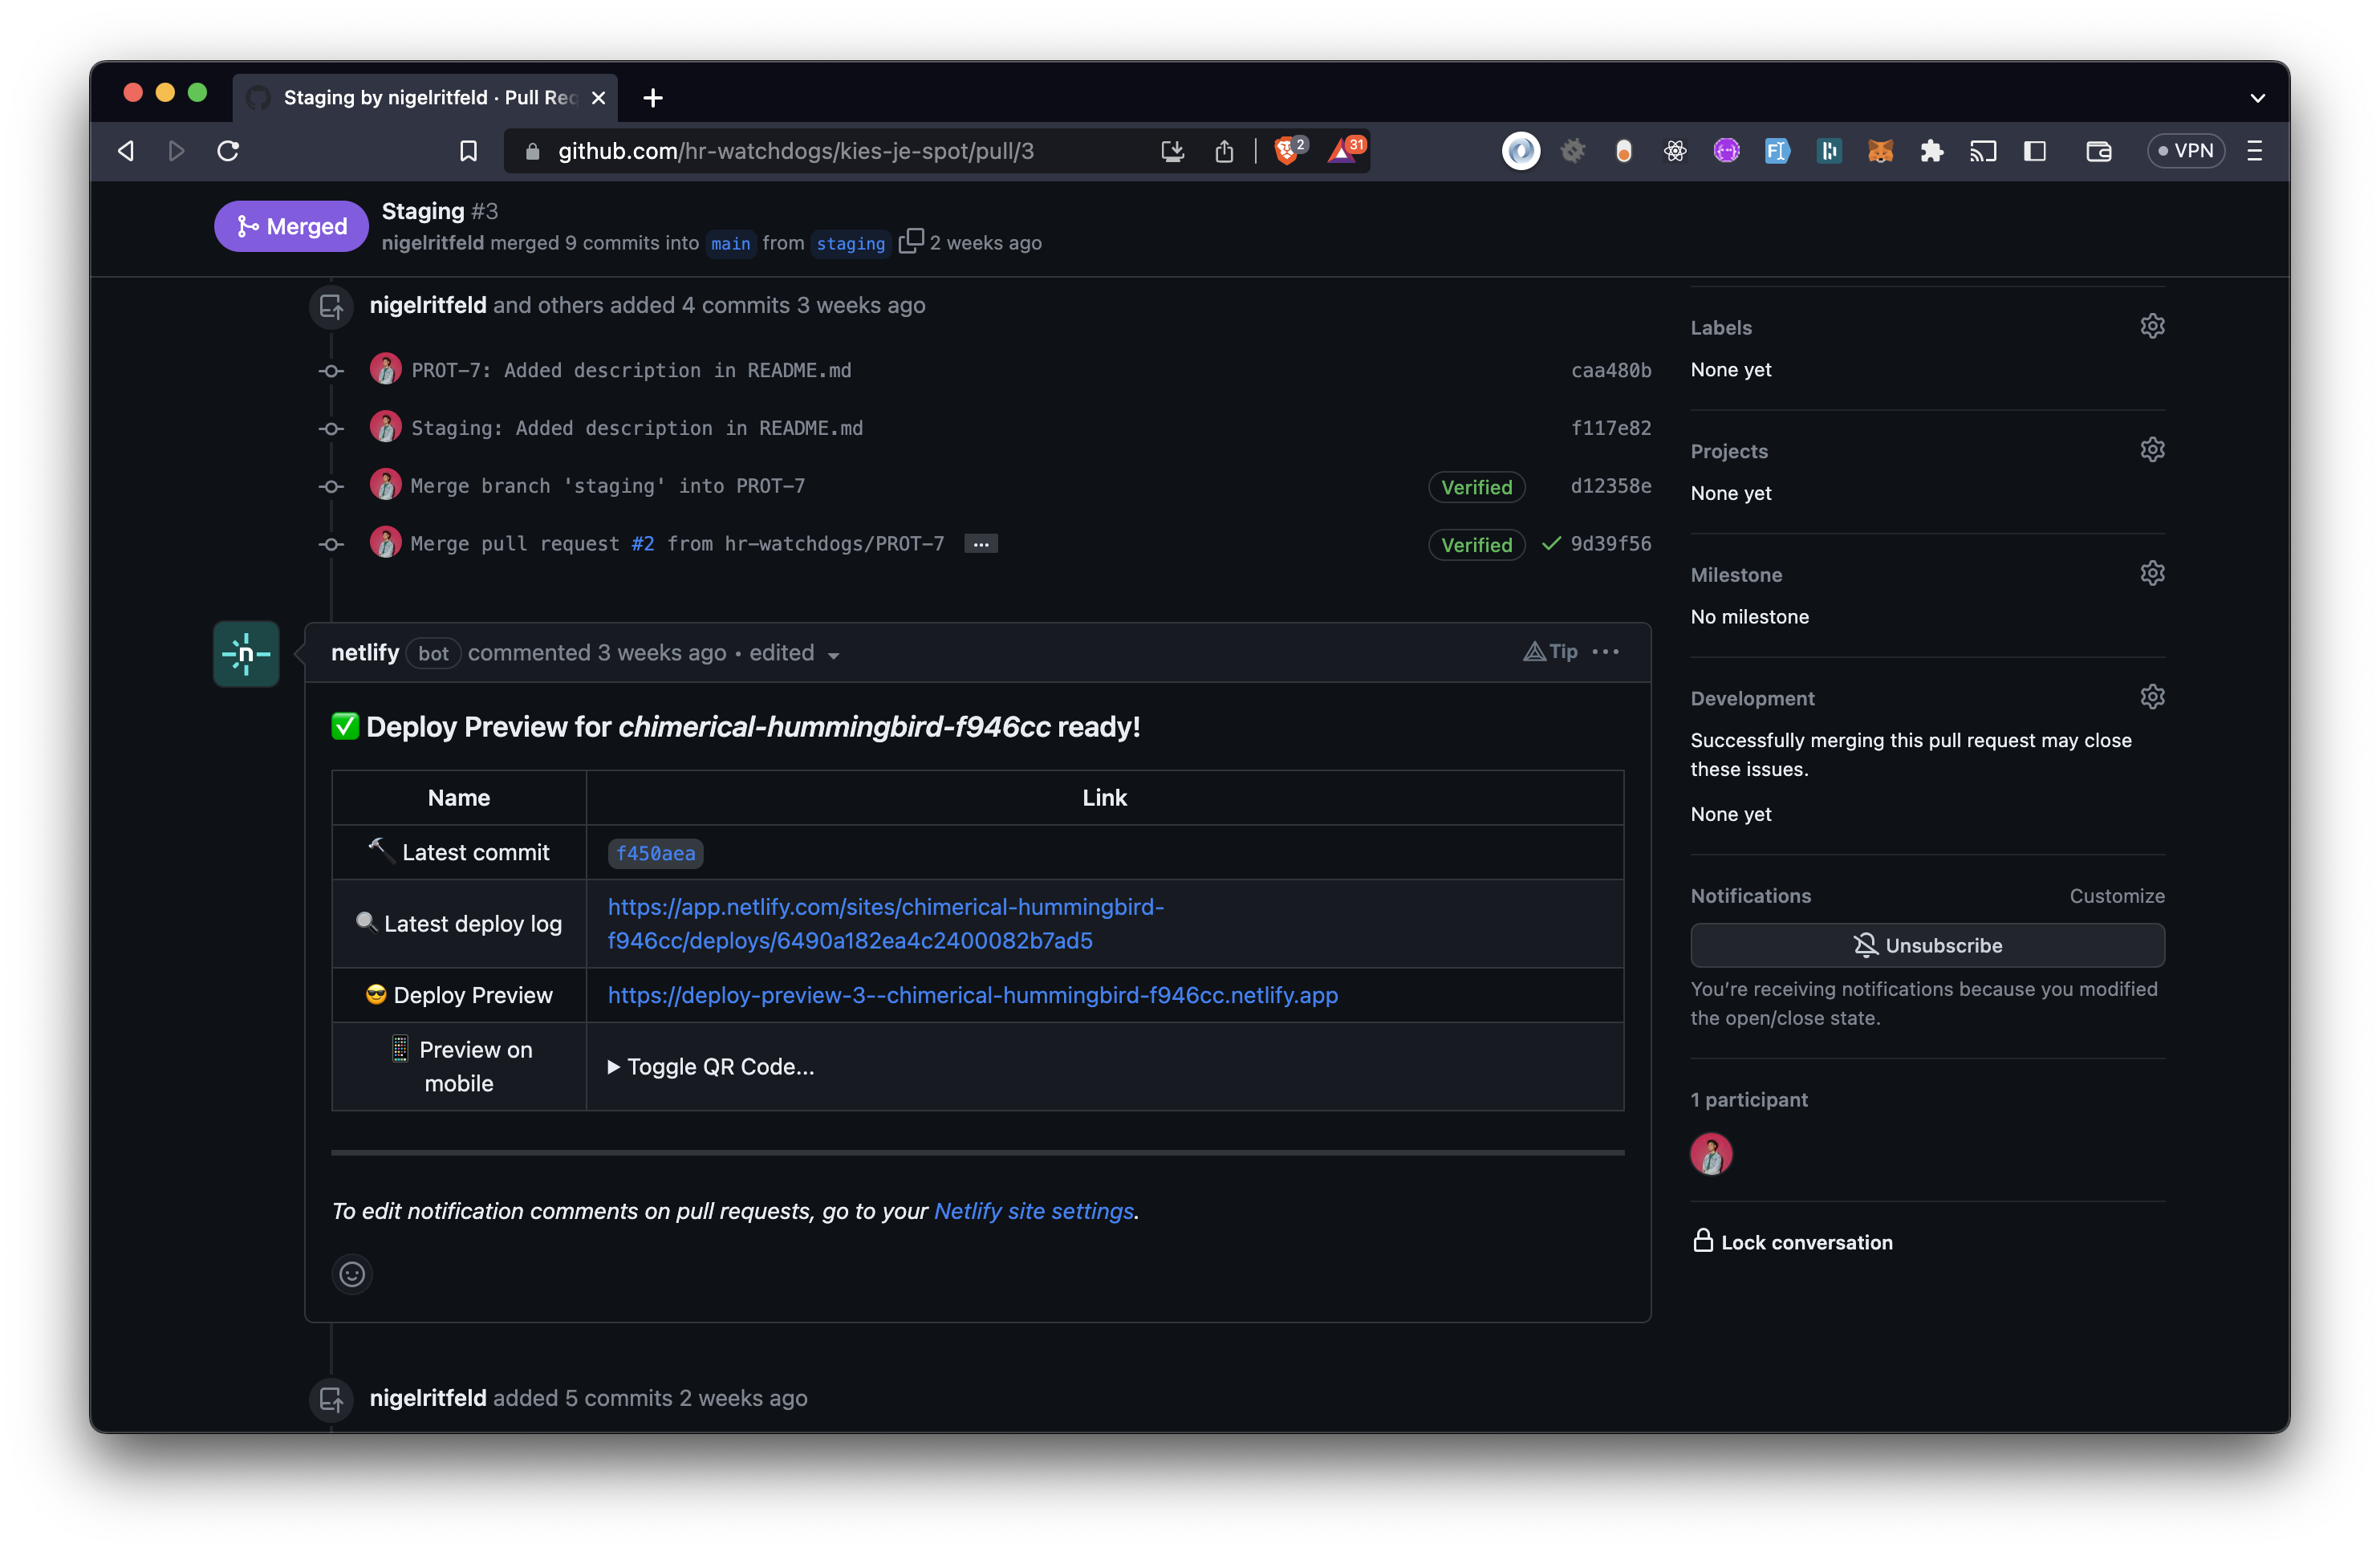
Task: Copy the staging branch name
Action: pyautogui.click(x=911, y=241)
